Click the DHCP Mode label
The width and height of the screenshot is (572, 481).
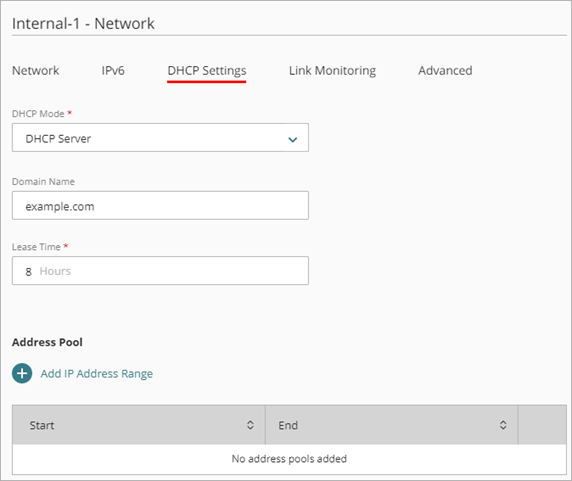[38, 114]
